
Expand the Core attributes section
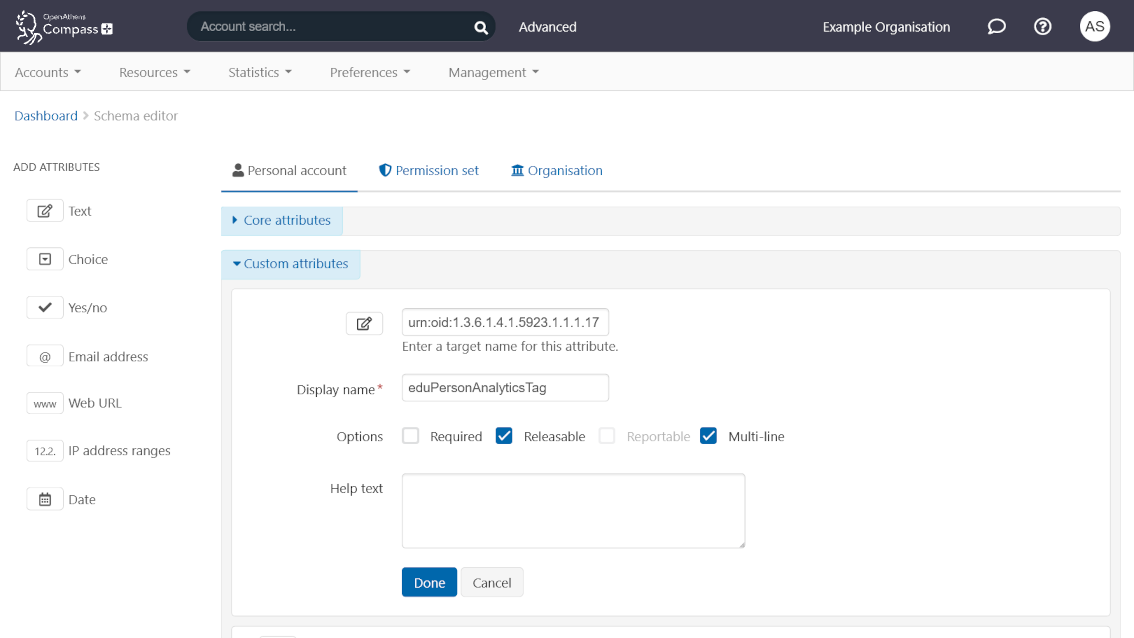282,220
